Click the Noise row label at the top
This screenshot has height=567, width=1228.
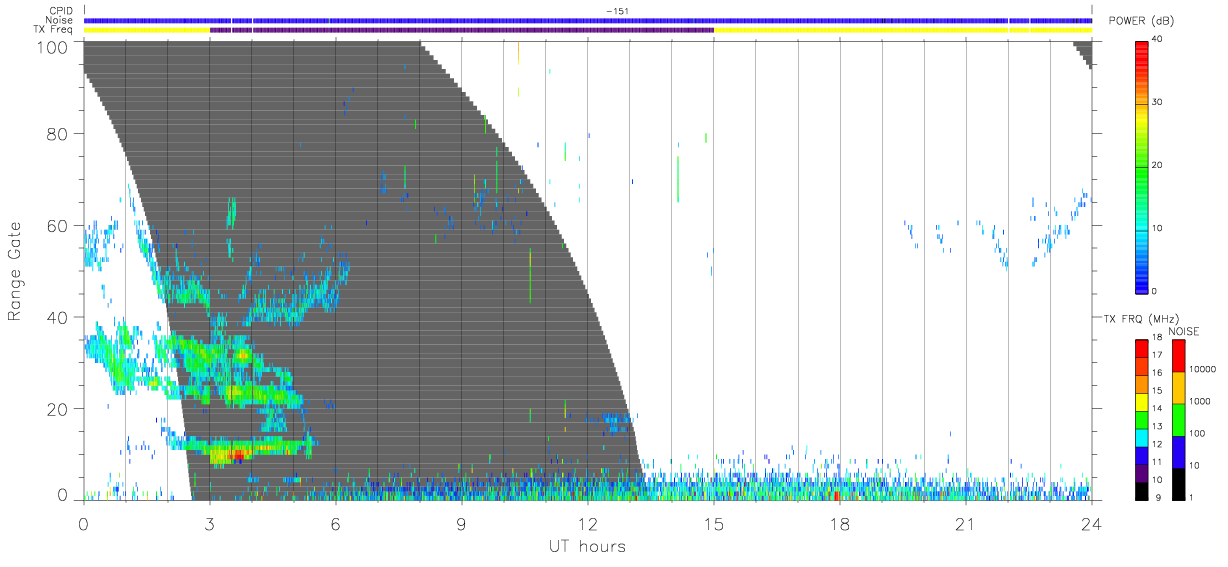click(59, 20)
